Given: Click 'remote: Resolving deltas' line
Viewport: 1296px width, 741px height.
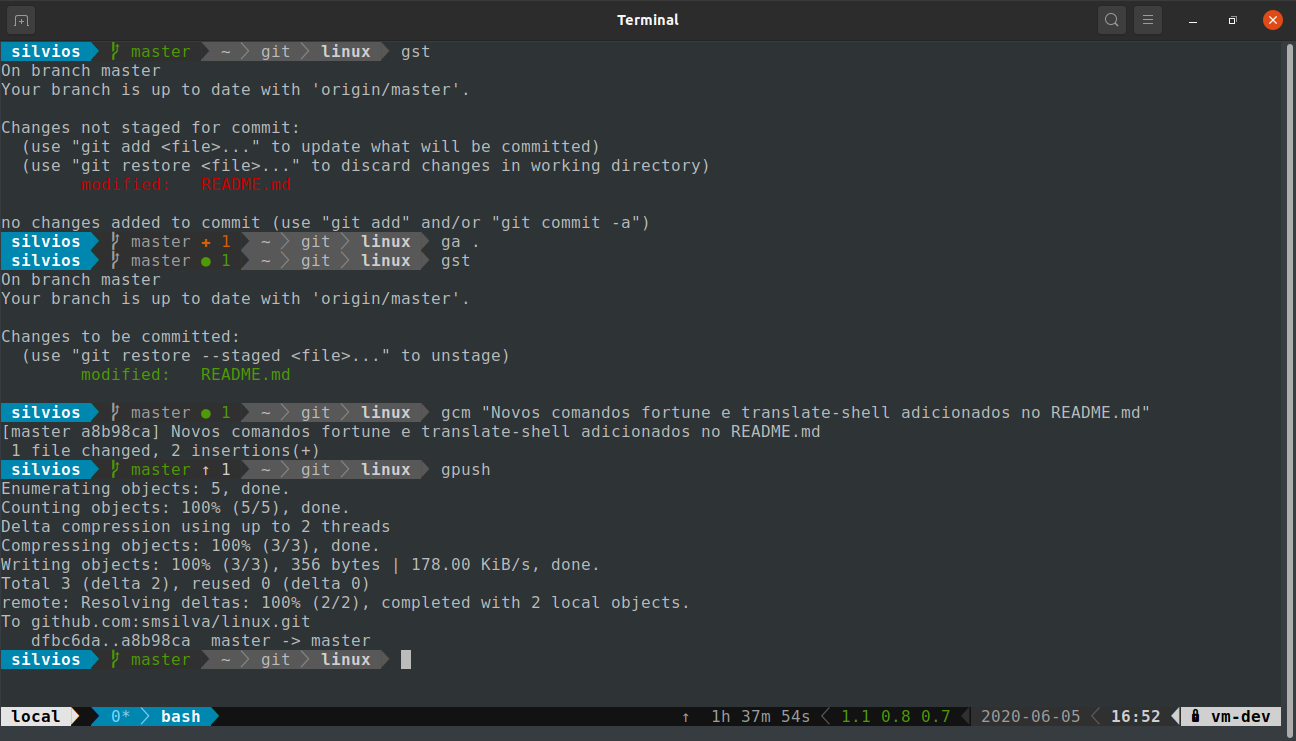Looking at the screenshot, I should tap(346, 603).
